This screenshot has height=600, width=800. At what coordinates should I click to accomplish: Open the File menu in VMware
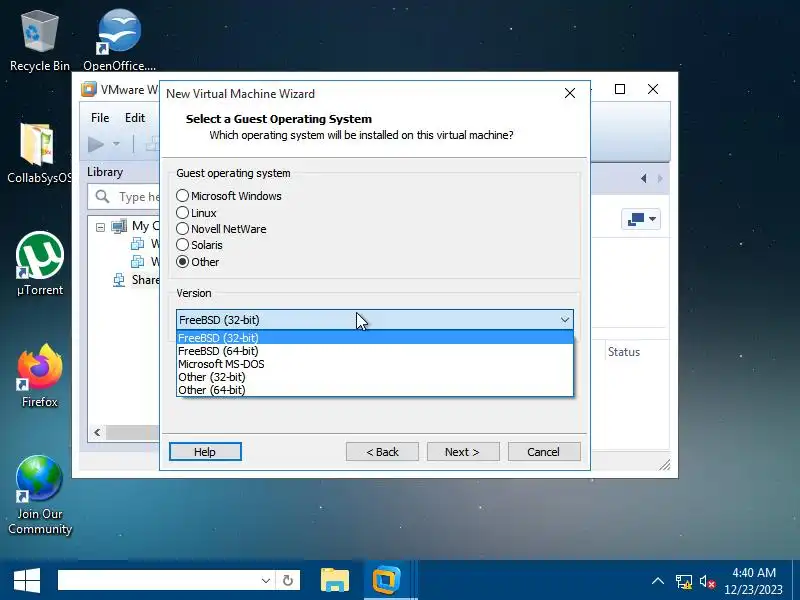[100, 118]
